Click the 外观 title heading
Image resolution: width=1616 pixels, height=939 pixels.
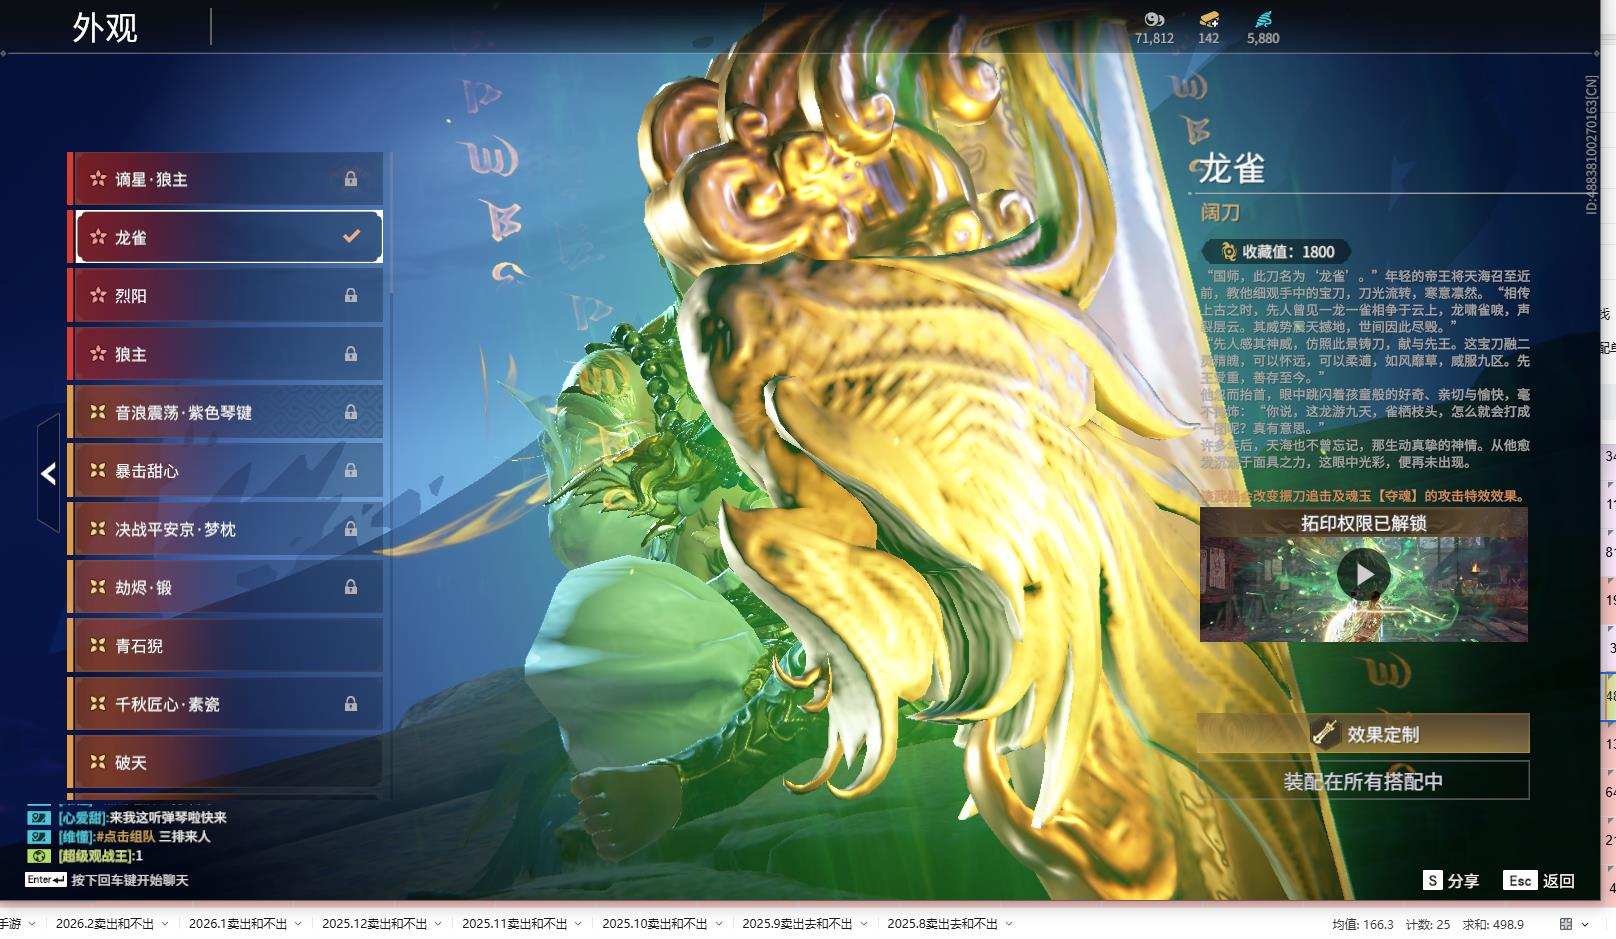(103, 28)
